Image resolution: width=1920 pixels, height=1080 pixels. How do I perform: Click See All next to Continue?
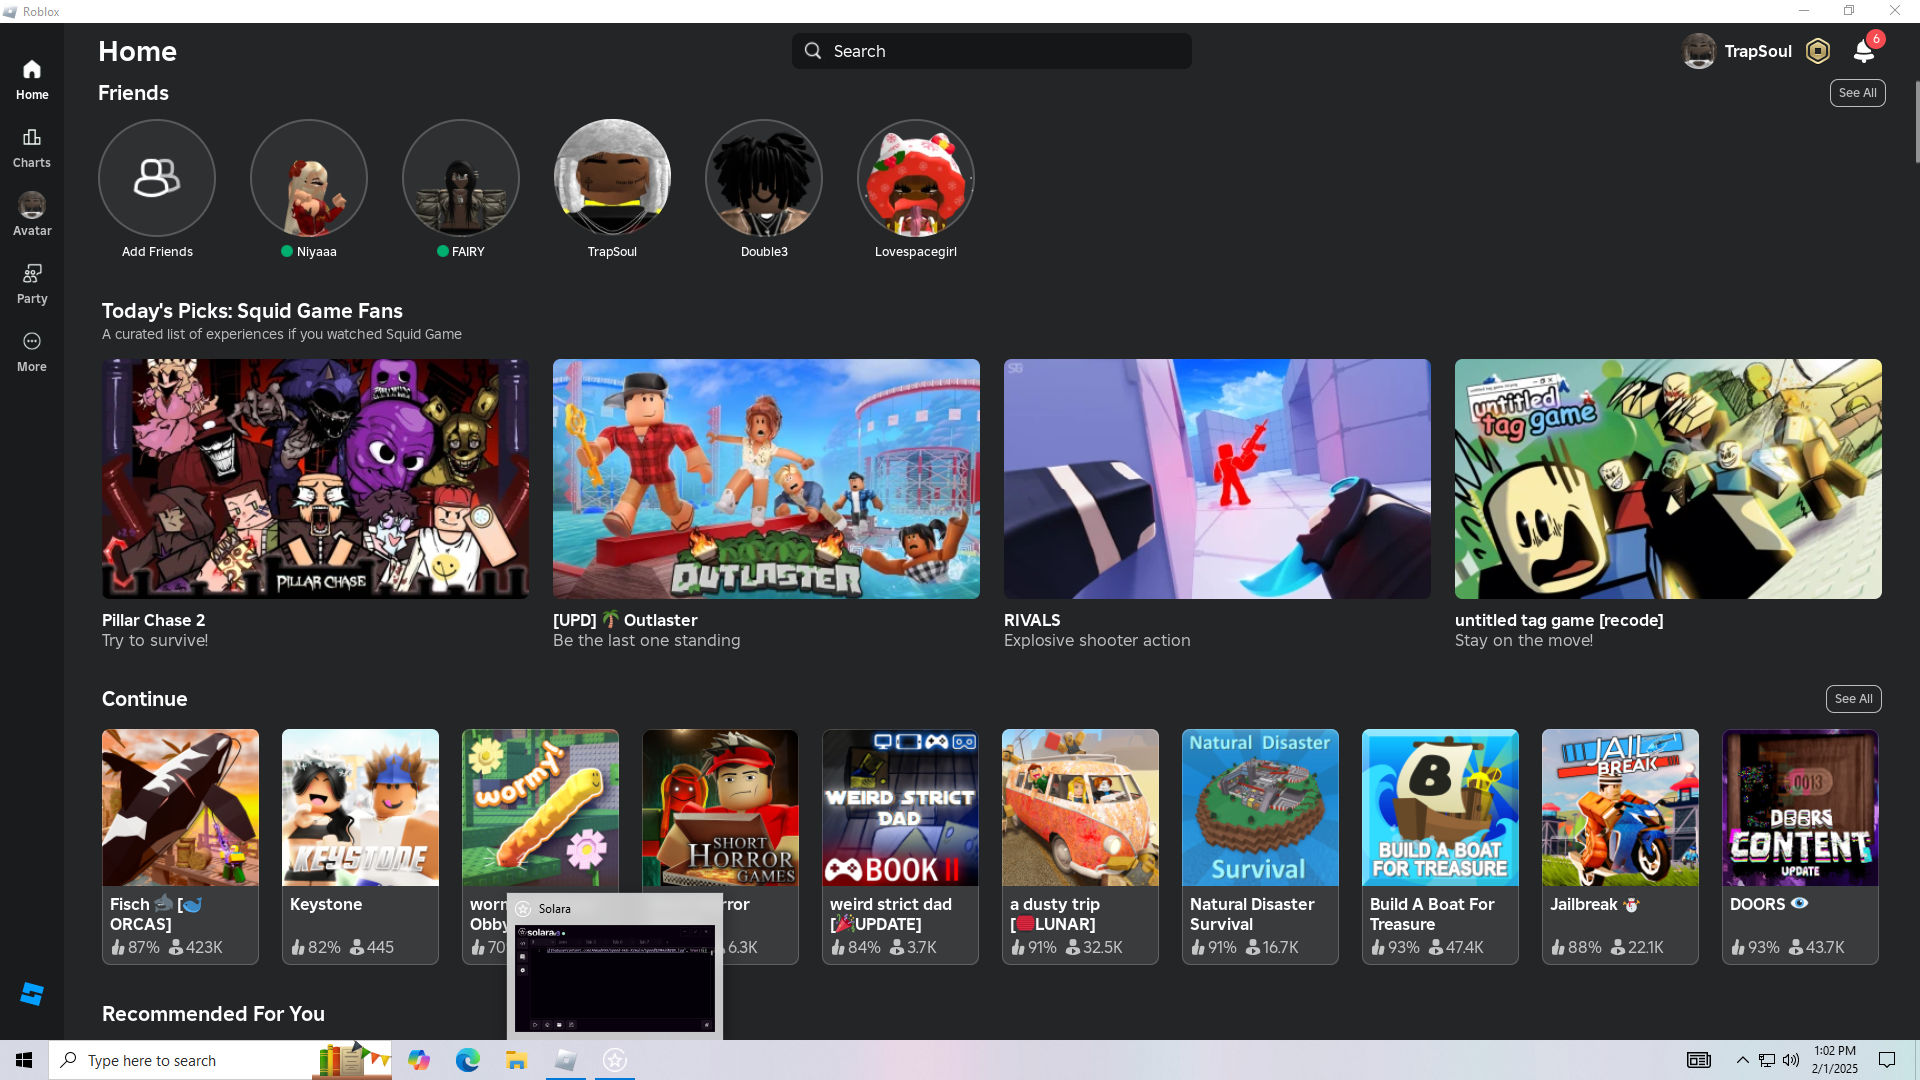[1853, 699]
